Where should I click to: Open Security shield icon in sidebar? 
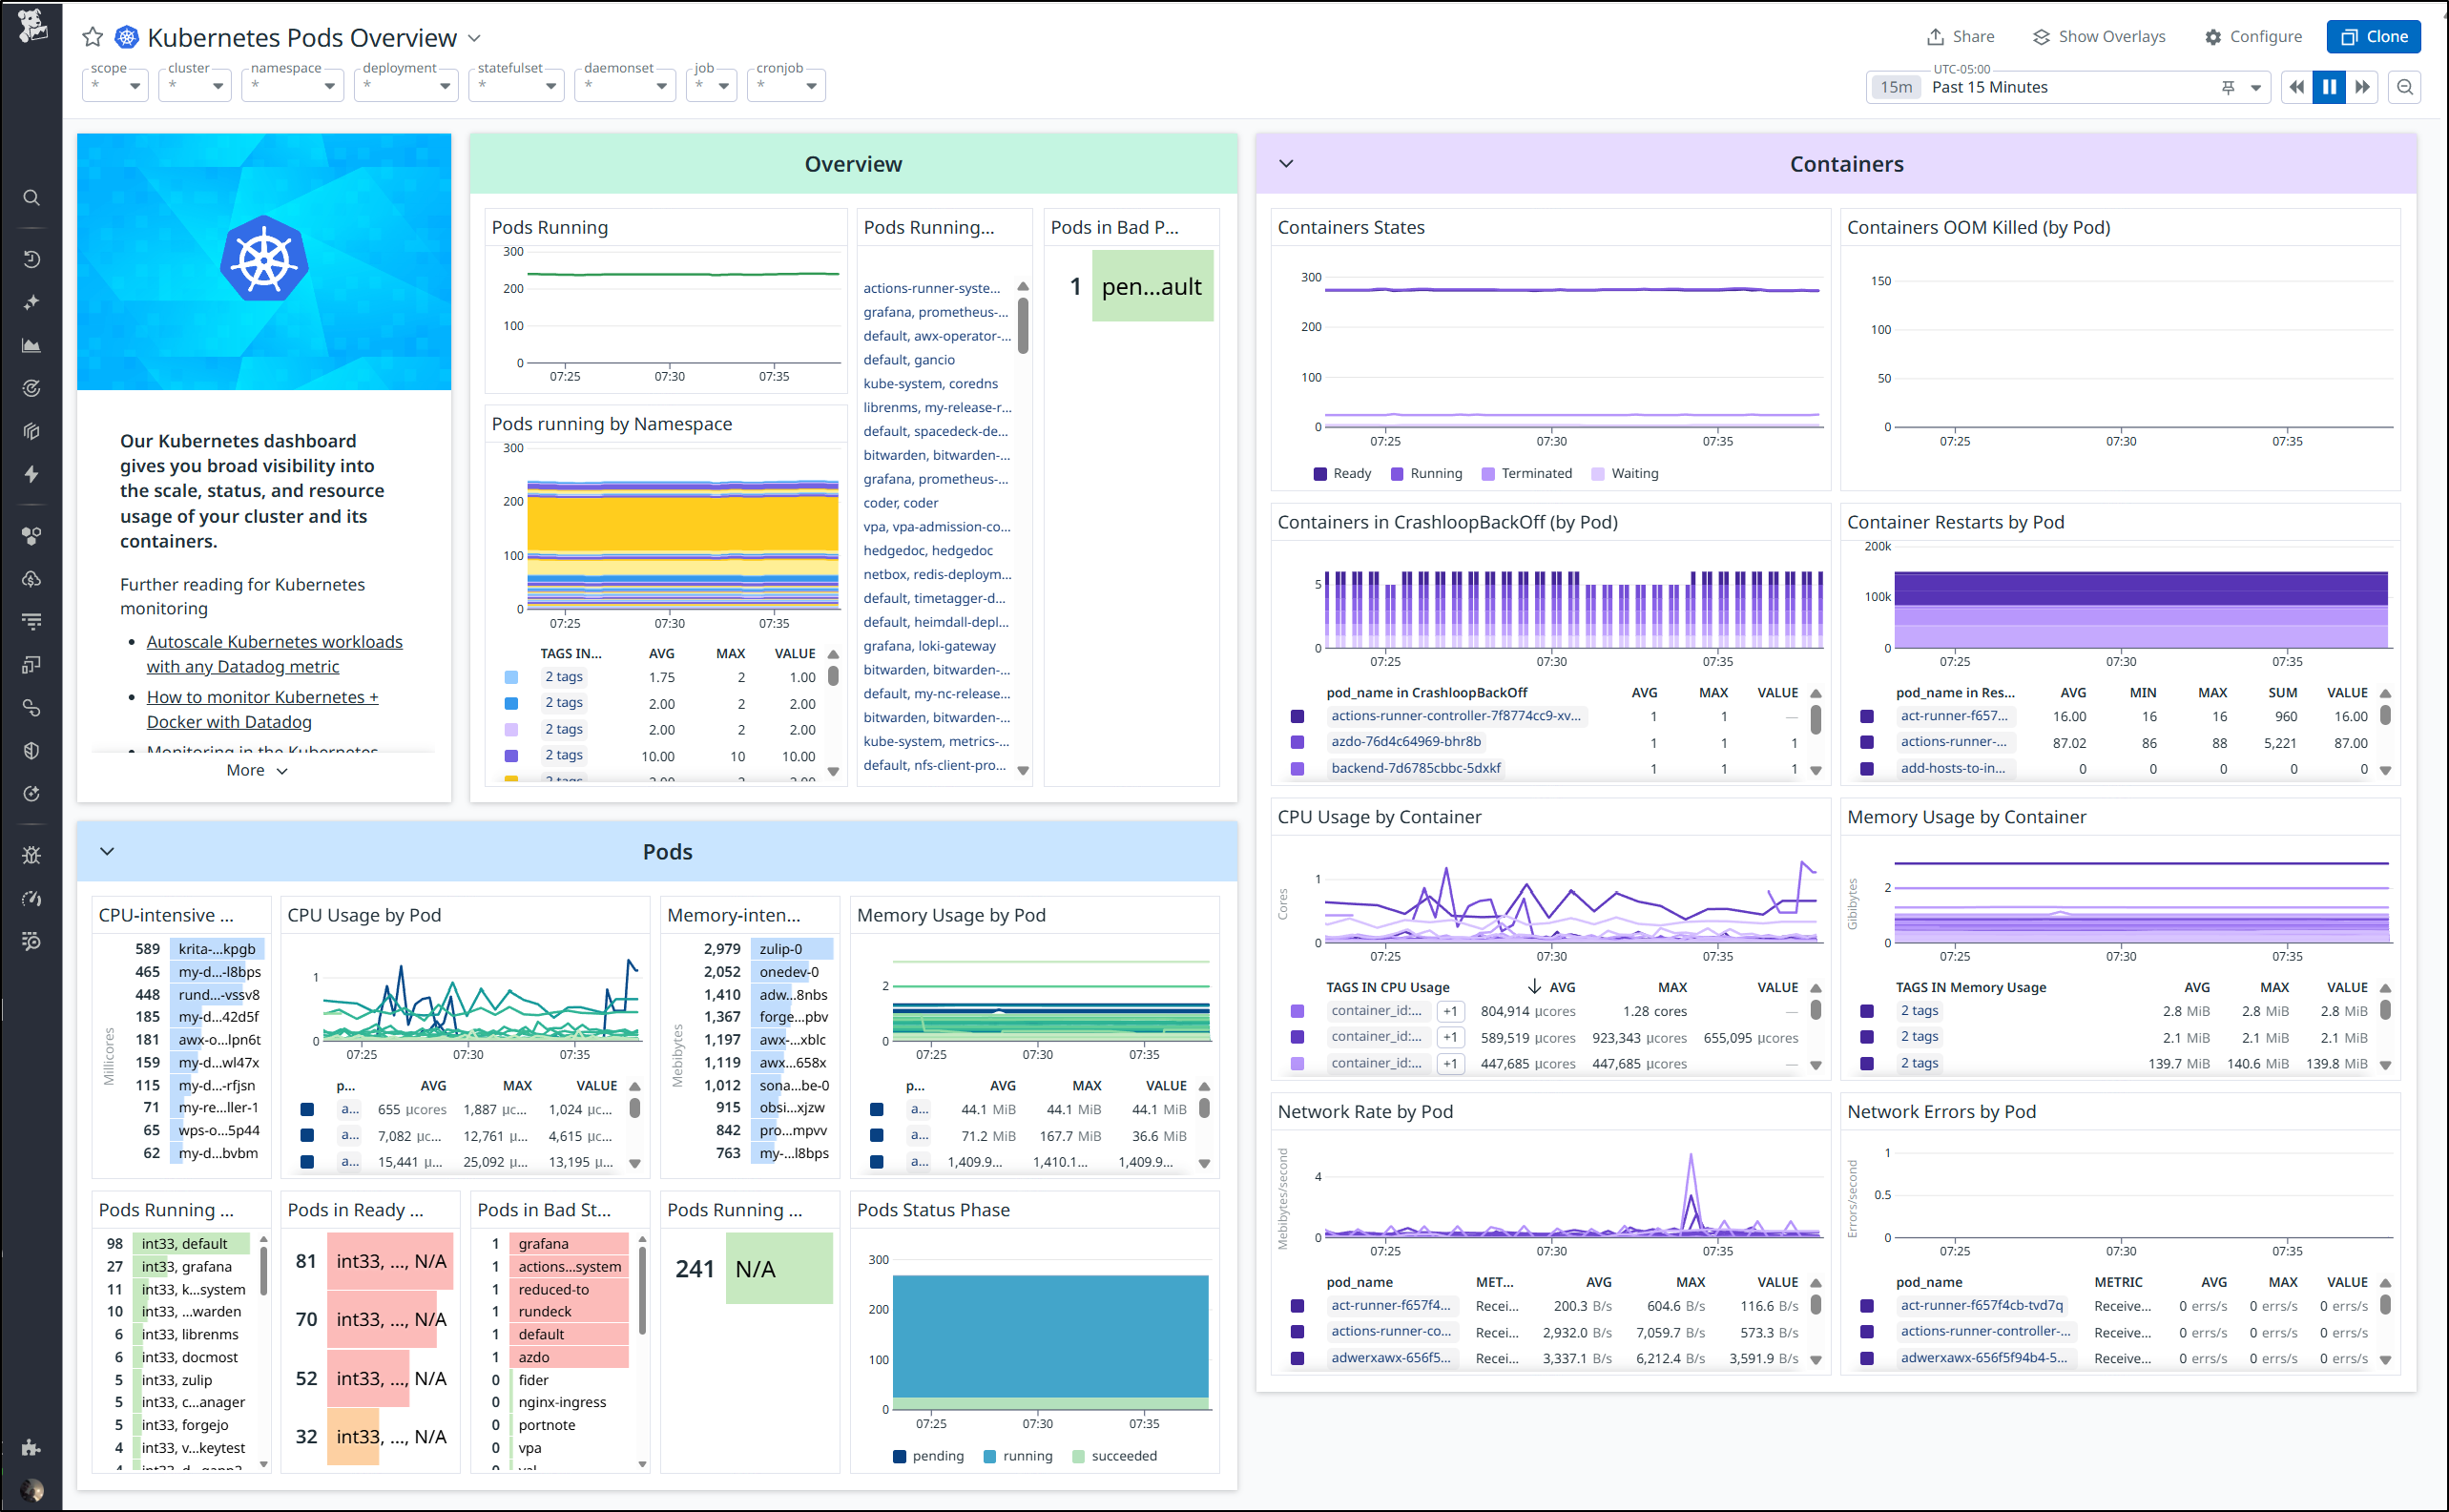pos(32,751)
